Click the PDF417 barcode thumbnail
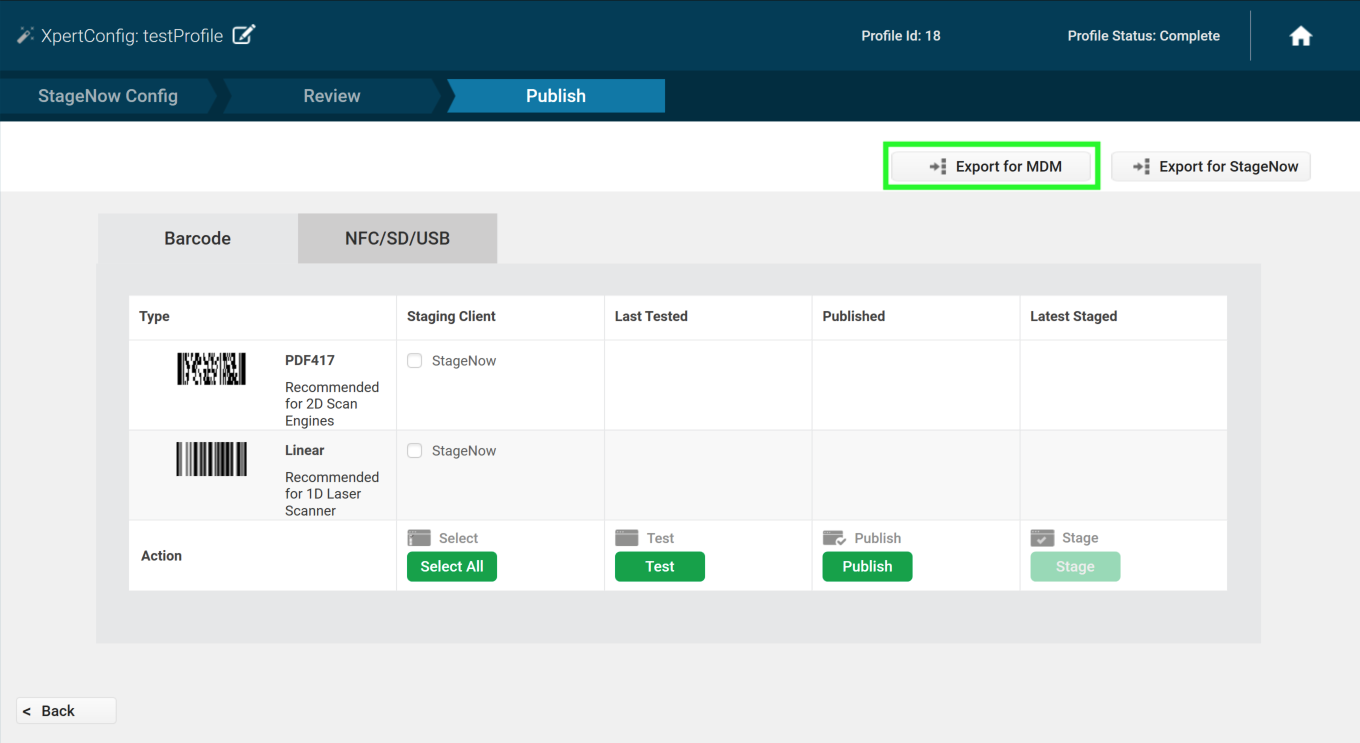 click(x=211, y=369)
